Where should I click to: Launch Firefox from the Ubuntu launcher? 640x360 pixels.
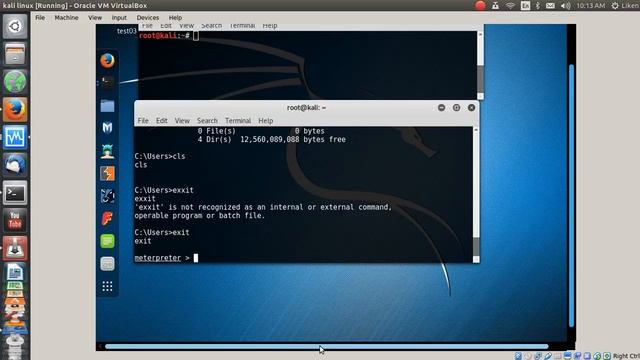pyautogui.click(x=15, y=109)
